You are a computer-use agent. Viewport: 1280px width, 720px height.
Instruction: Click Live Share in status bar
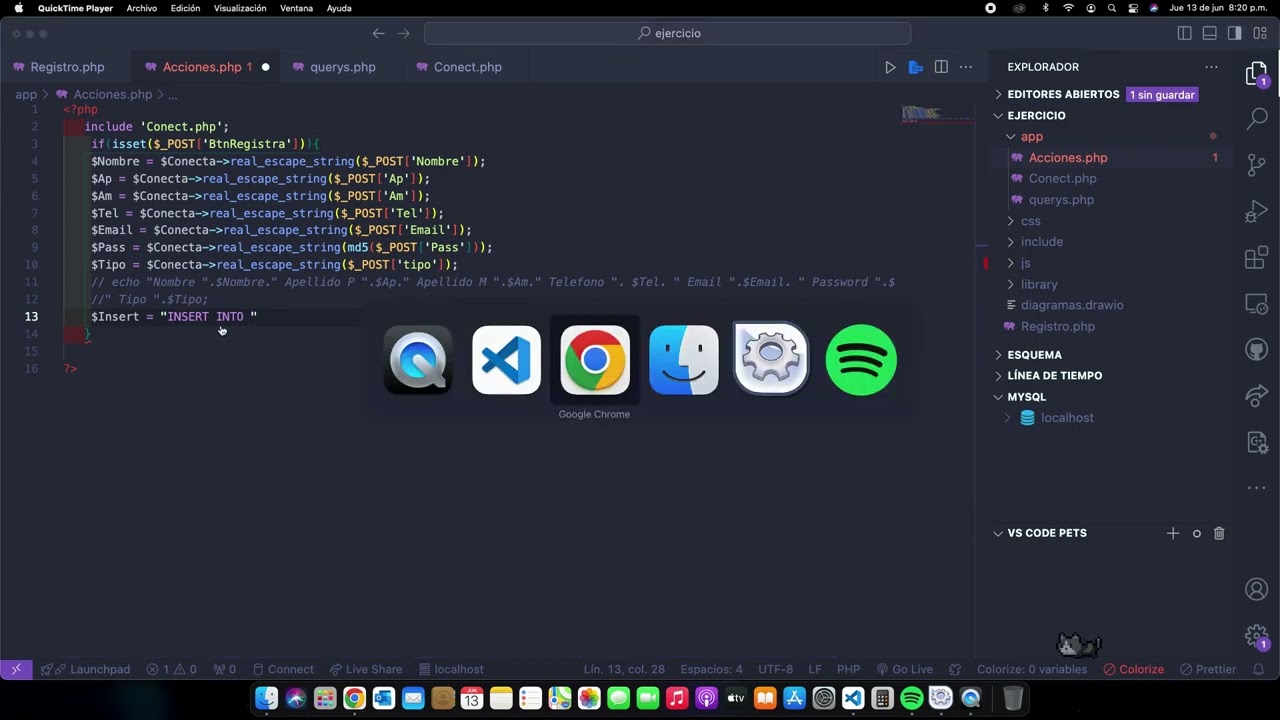(x=365, y=669)
